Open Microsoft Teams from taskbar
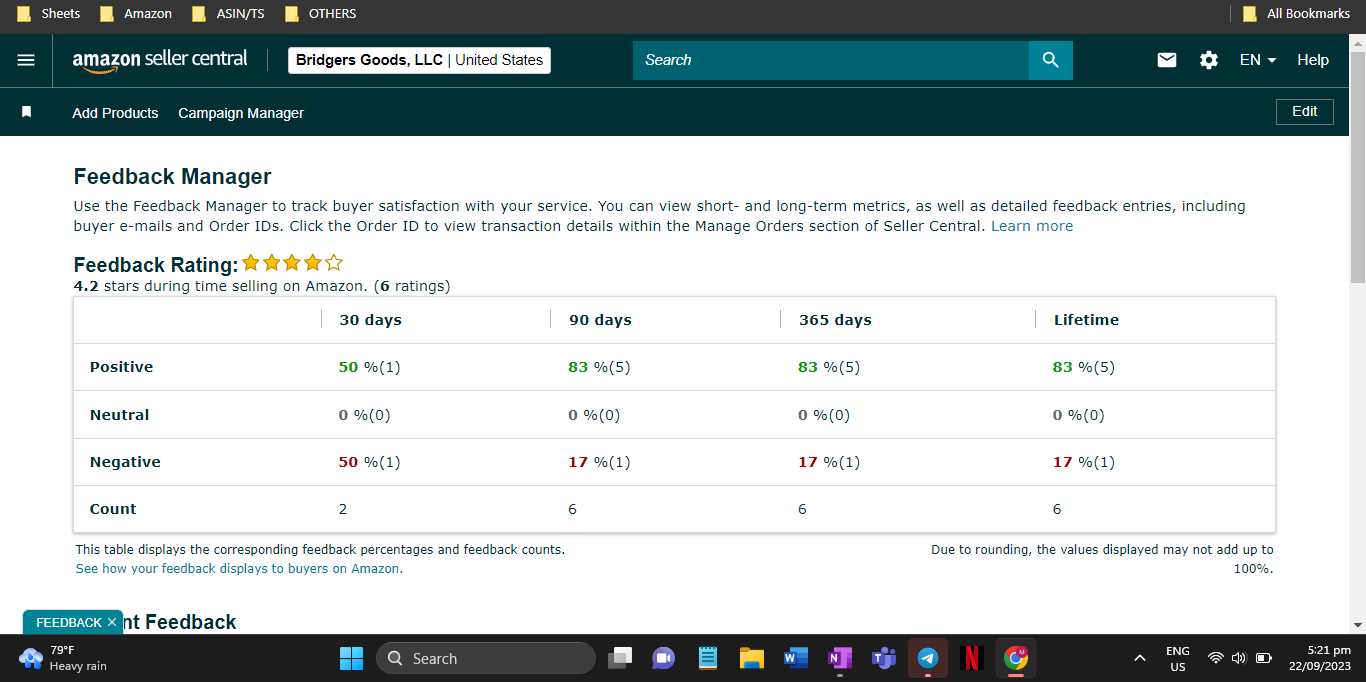1366x682 pixels. [x=883, y=658]
